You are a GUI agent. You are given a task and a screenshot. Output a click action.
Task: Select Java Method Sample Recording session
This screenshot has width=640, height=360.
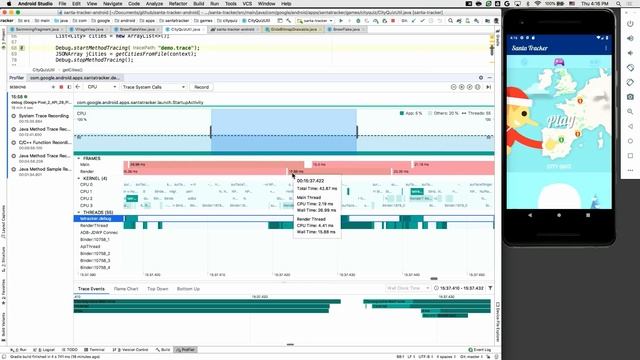pyautogui.click(x=40, y=171)
